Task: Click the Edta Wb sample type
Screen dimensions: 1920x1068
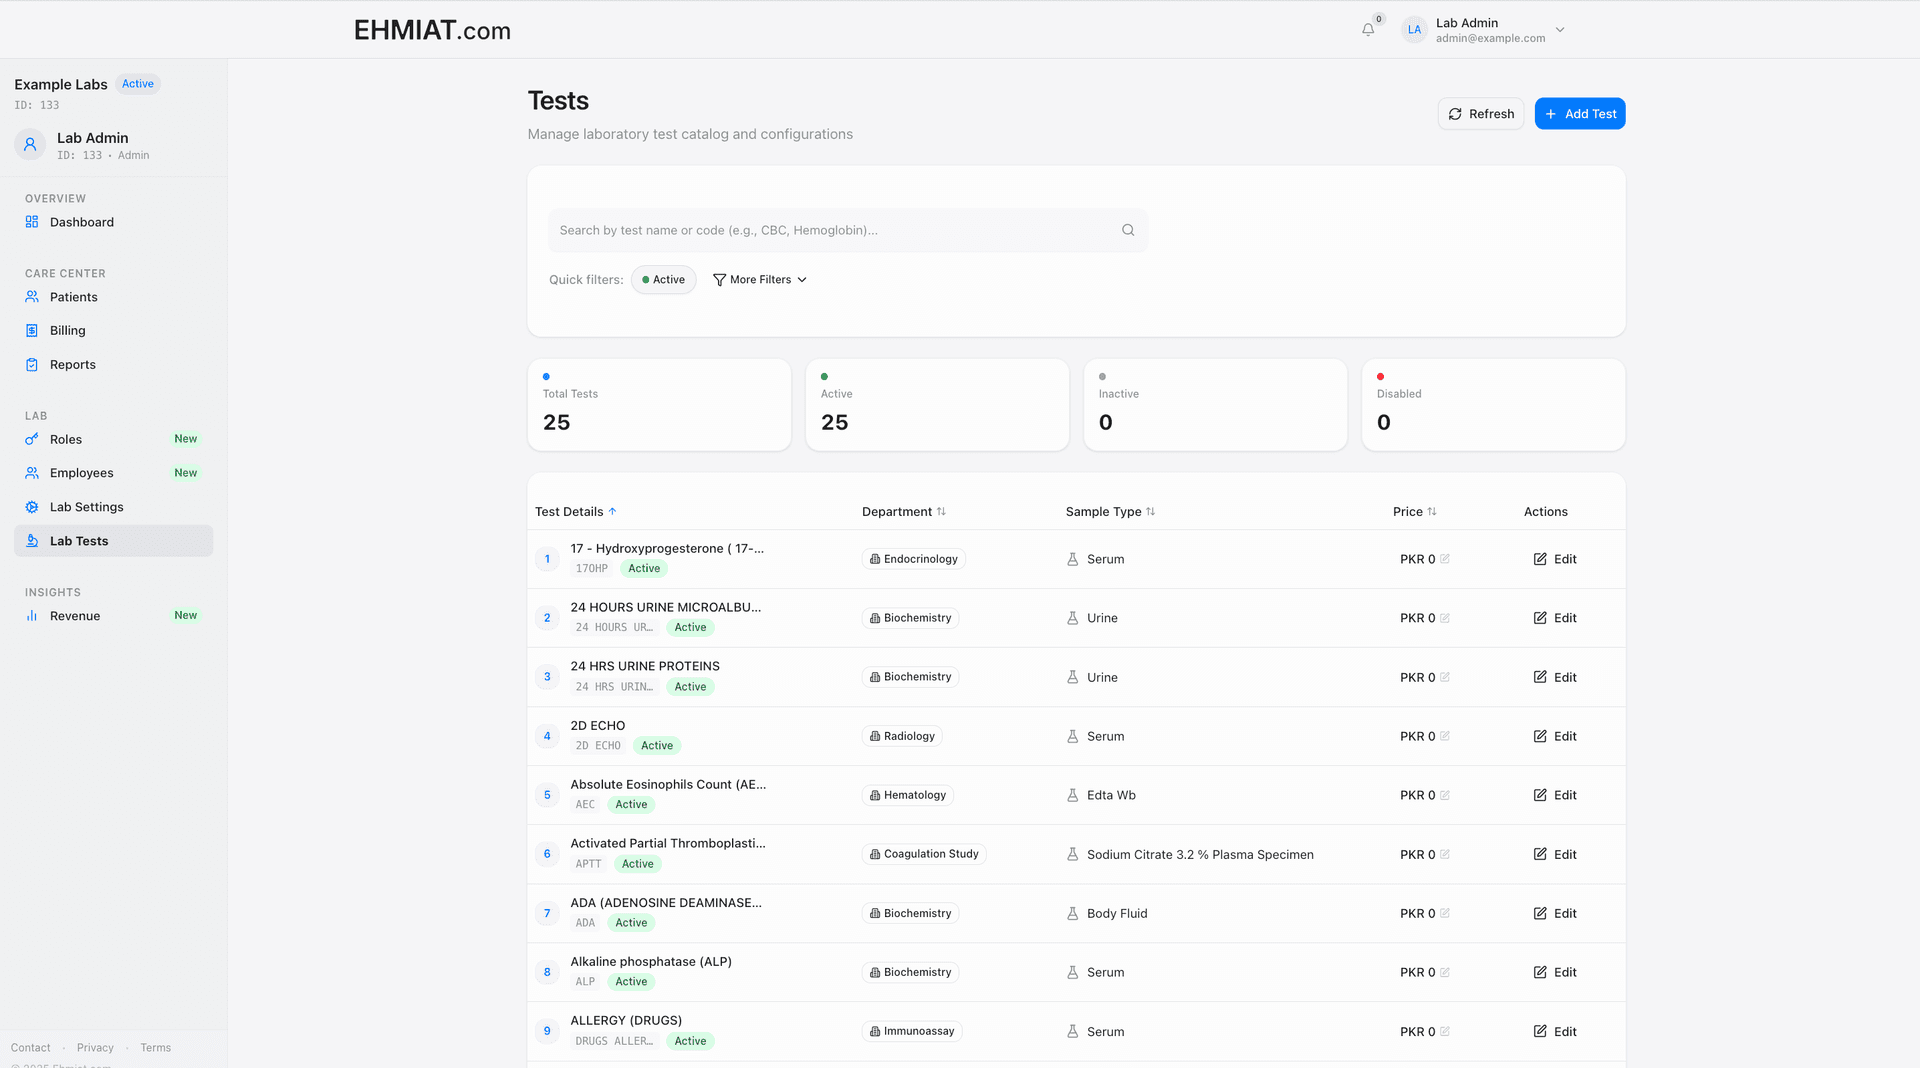Action: 1111,795
